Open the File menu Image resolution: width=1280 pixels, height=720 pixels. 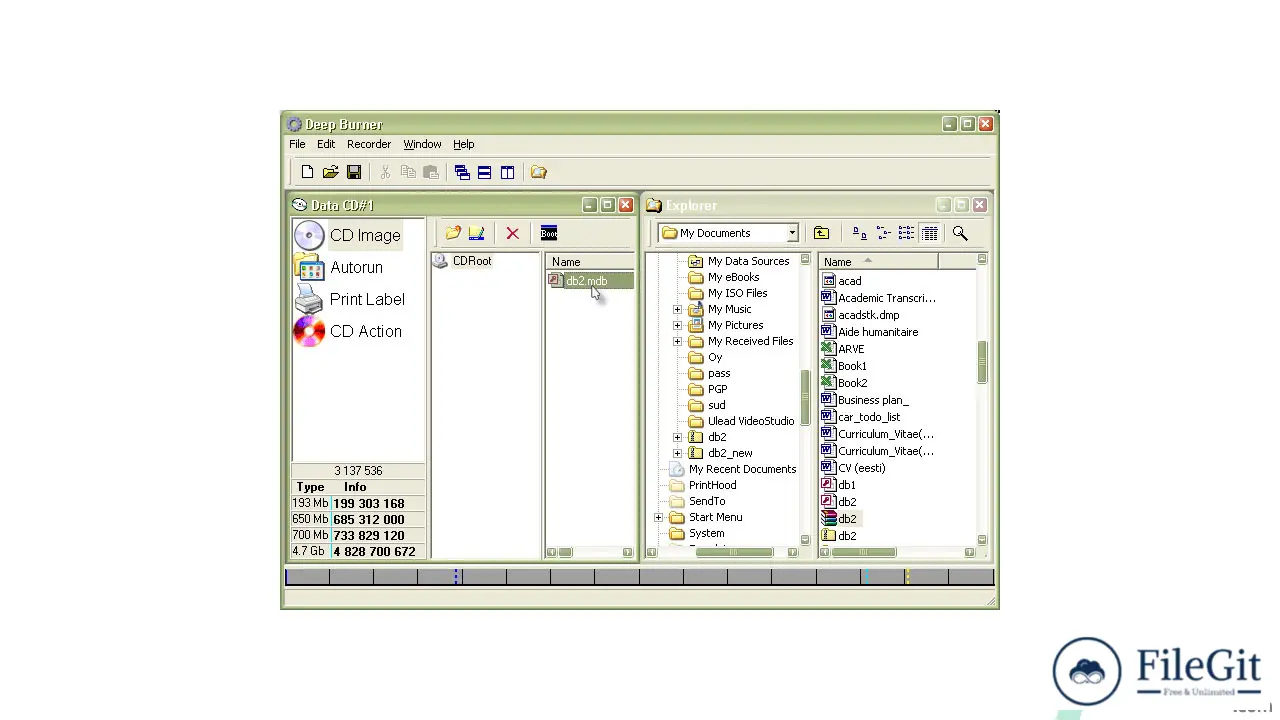[x=297, y=144]
